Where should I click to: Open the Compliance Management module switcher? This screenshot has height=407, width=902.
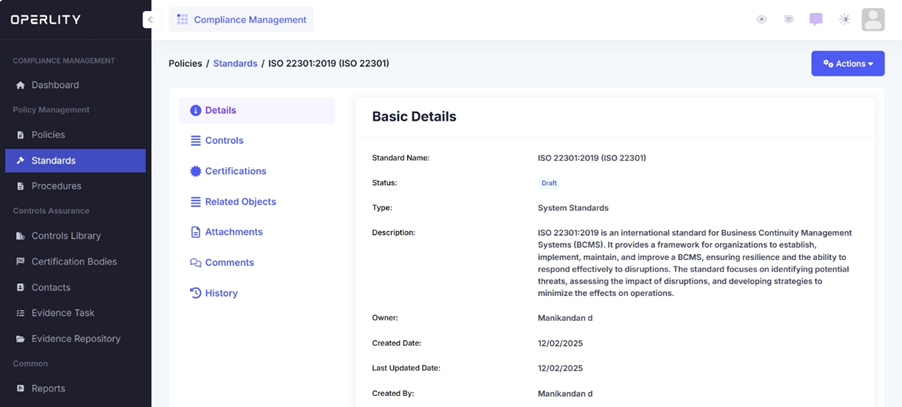click(x=241, y=19)
